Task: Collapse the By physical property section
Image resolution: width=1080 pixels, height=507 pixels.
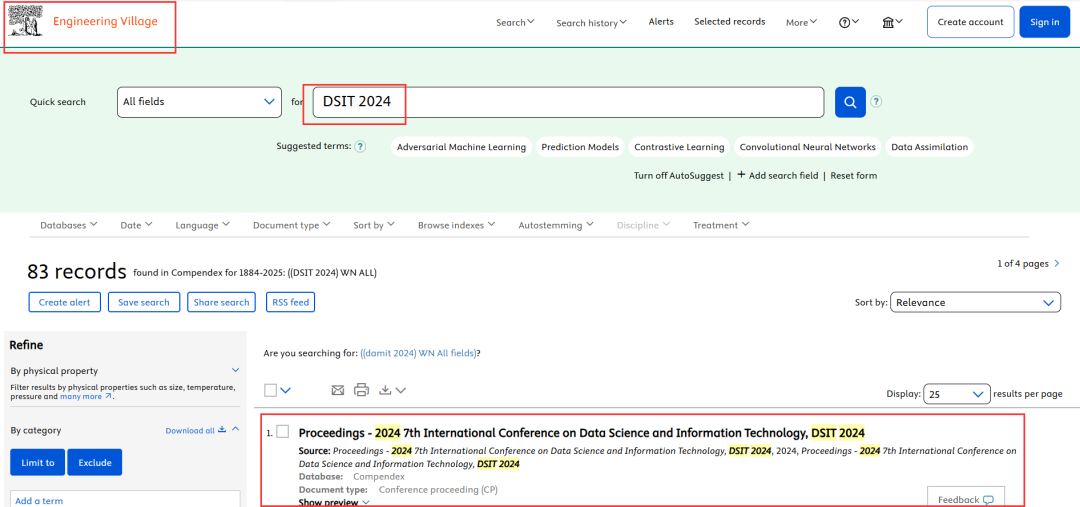Action: click(x=235, y=371)
